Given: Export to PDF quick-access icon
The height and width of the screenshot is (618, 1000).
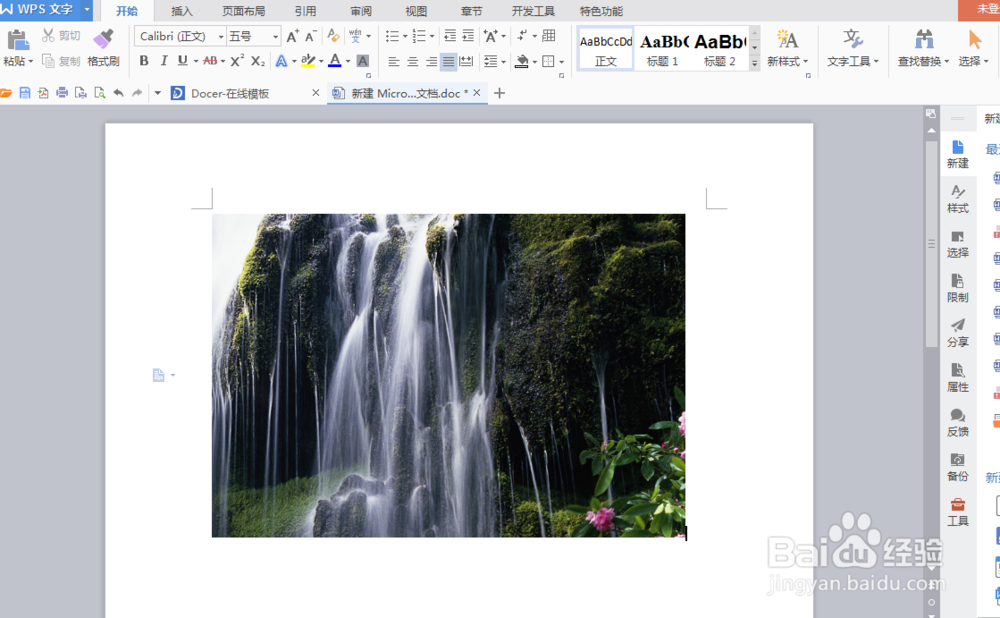Looking at the screenshot, I should [43, 93].
